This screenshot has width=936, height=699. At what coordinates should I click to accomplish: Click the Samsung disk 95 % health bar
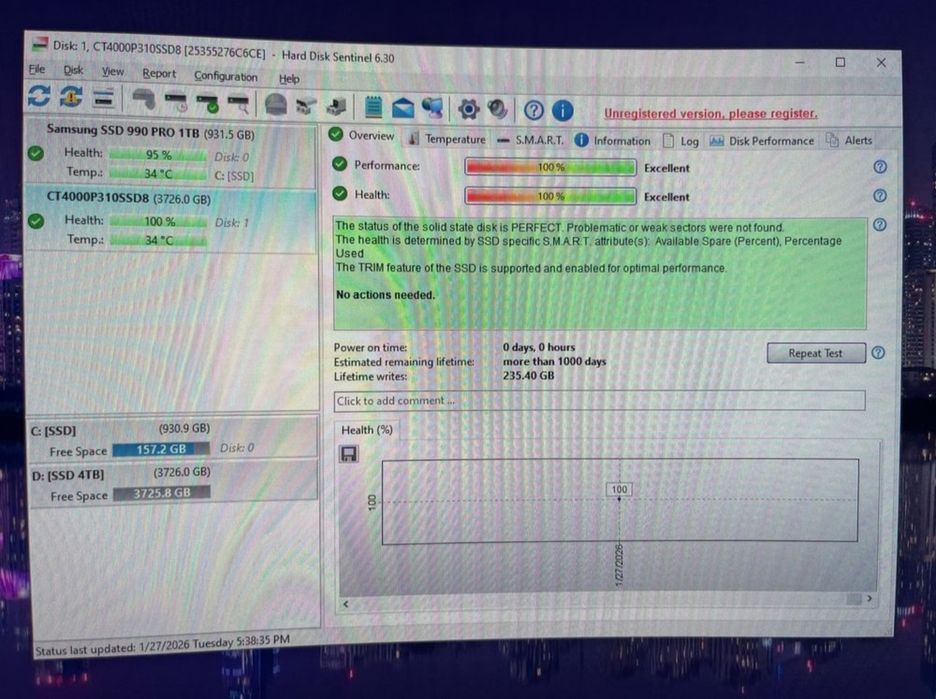158,155
